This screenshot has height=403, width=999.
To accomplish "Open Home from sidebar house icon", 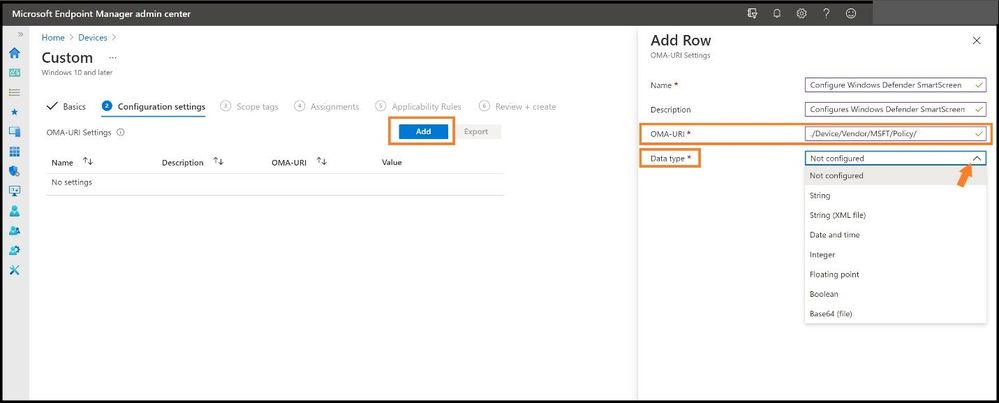I will pyautogui.click(x=14, y=53).
